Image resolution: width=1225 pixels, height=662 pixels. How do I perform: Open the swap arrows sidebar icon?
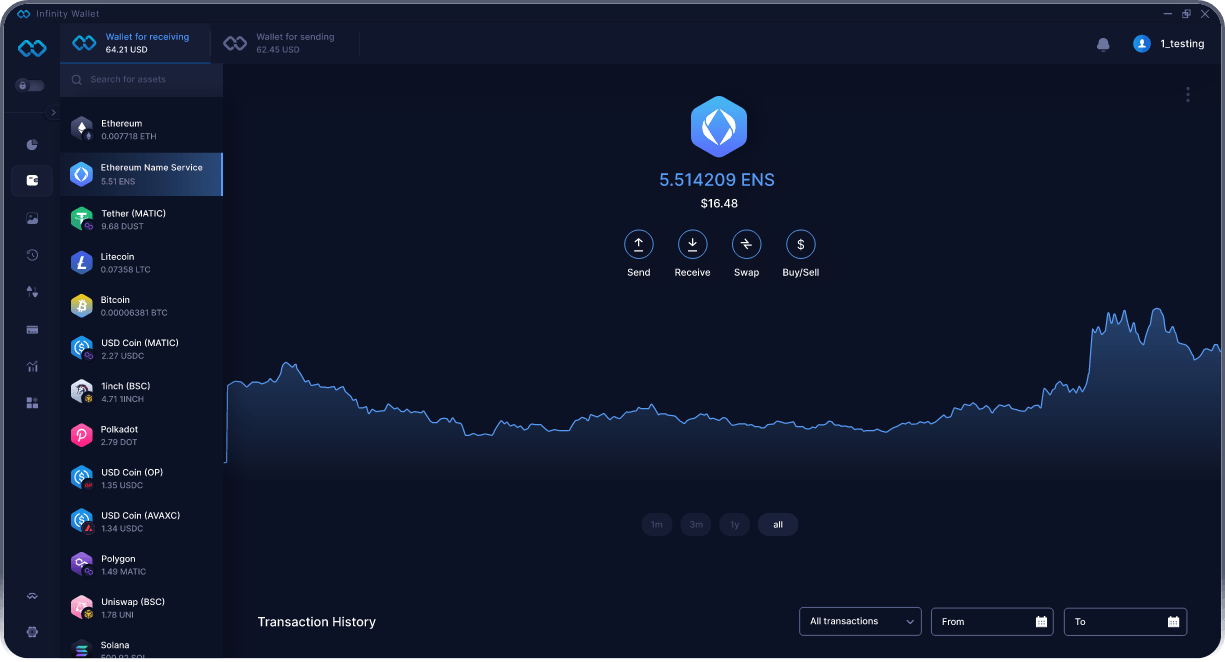point(32,292)
